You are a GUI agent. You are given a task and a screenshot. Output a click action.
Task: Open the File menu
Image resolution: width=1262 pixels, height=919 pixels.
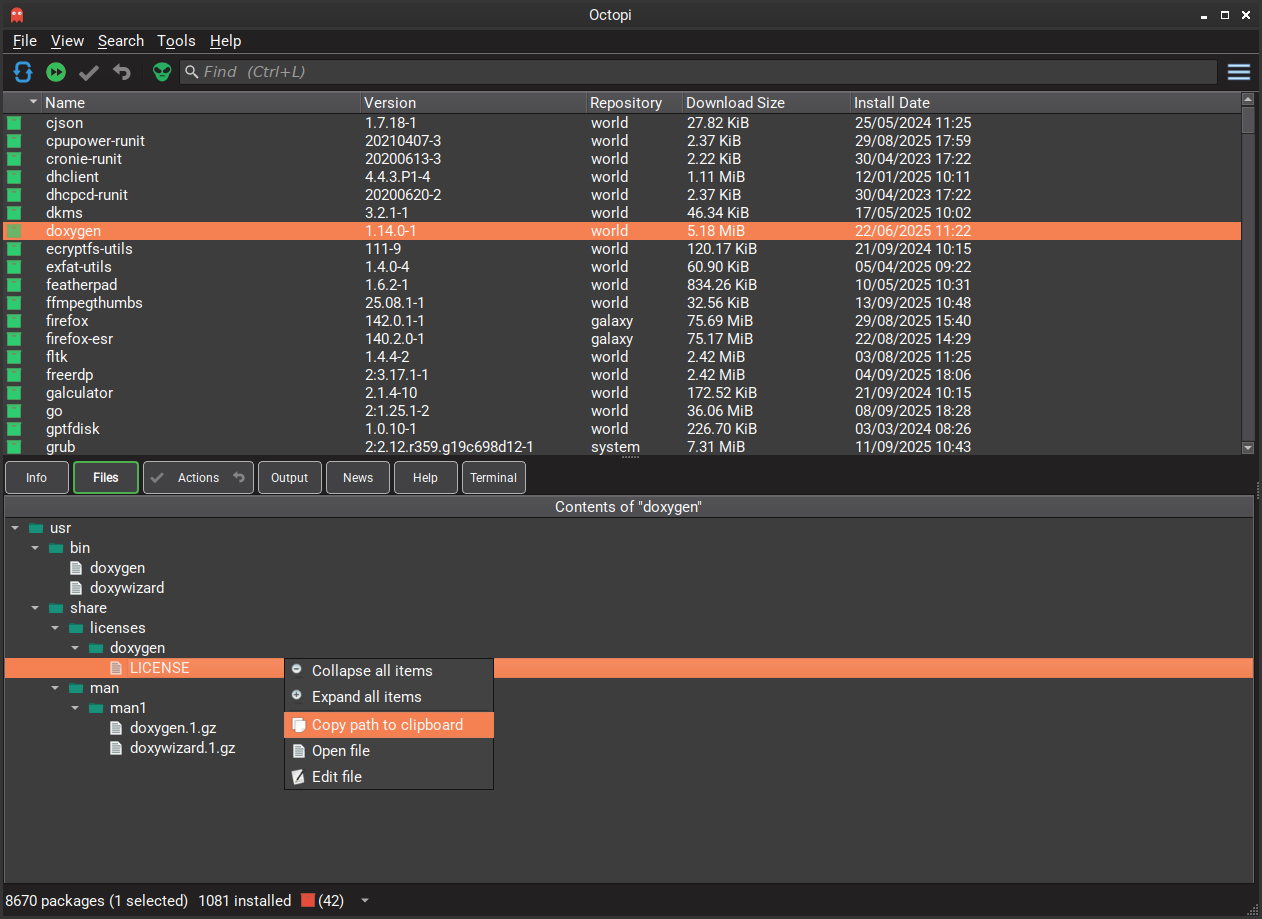24,41
